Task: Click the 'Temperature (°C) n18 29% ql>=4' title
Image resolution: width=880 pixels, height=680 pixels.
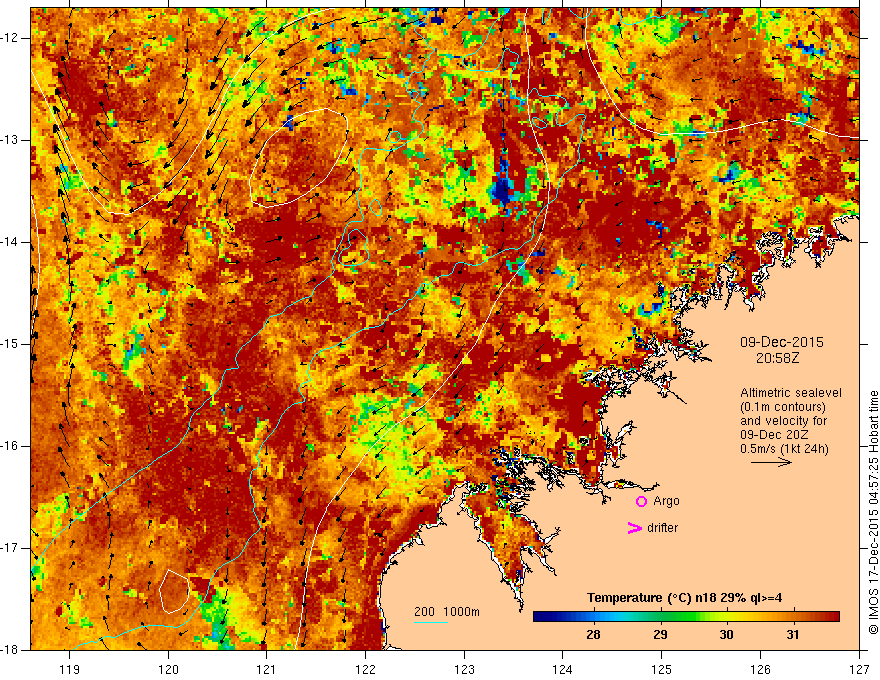Action: [x=685, y=598]
